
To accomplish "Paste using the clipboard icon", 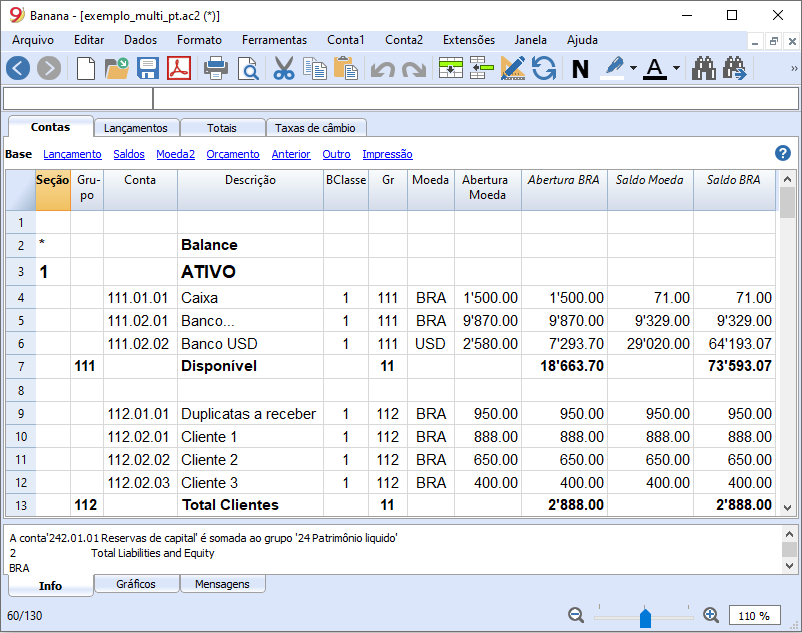I will coord(346,68).
